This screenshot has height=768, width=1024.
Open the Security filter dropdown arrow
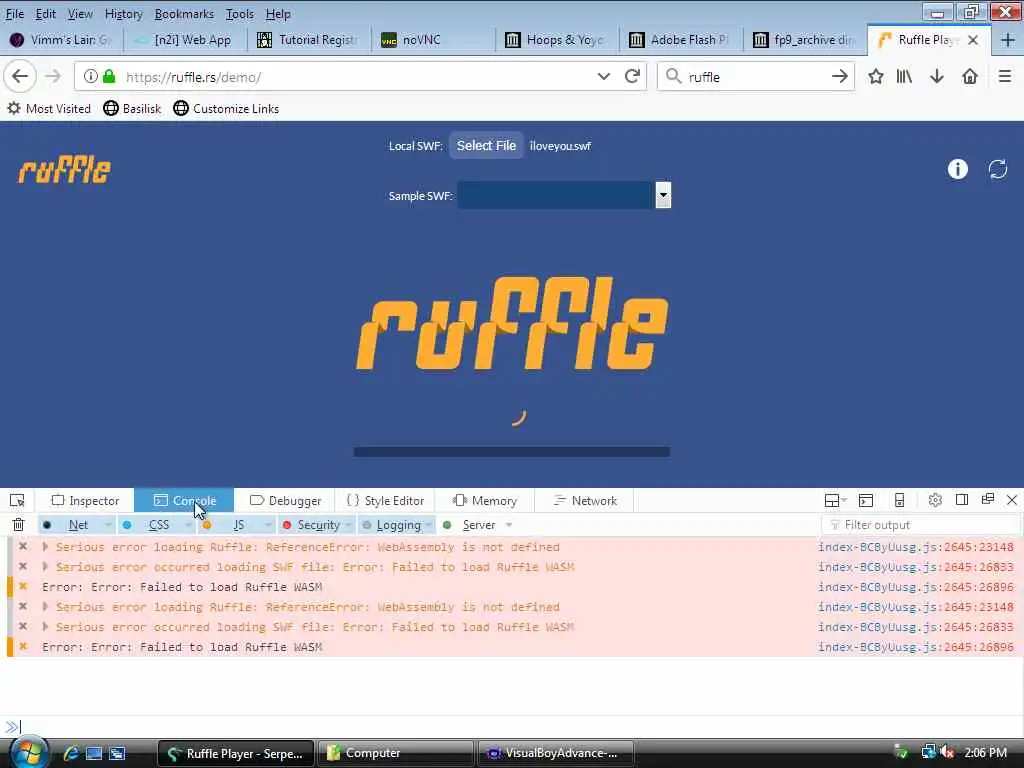click(349, 524)
